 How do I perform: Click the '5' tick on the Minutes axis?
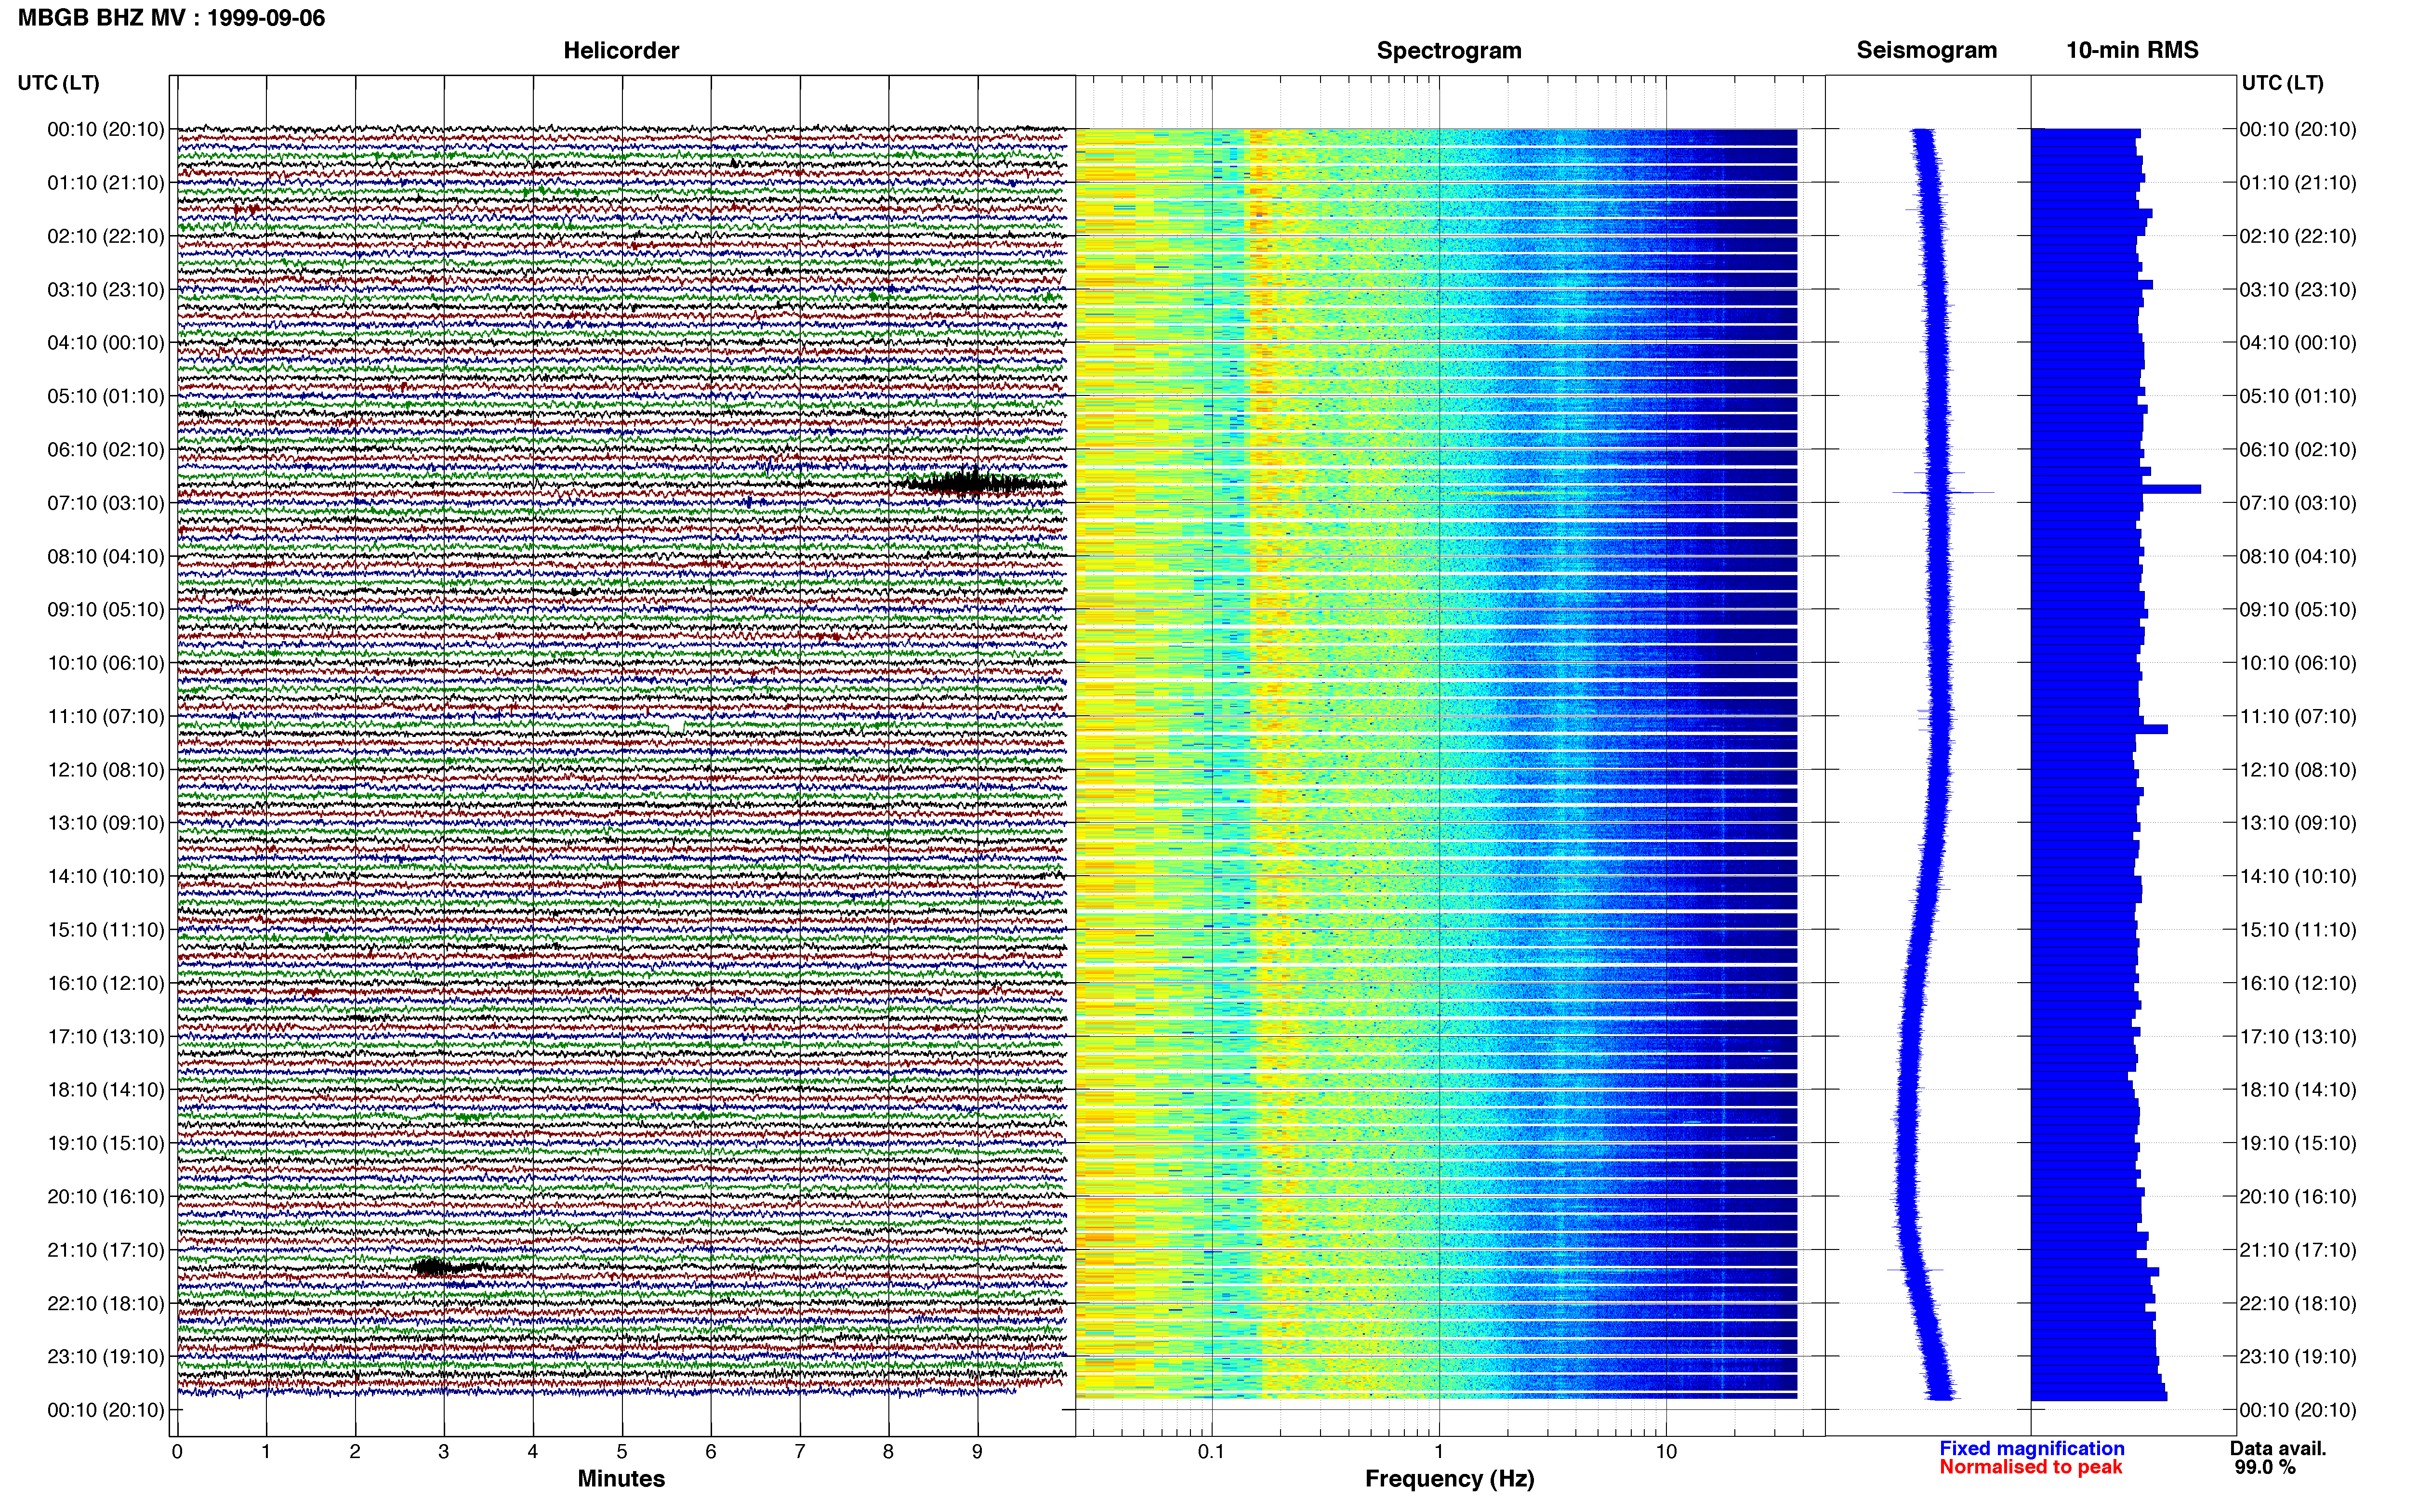(622, 1452)
